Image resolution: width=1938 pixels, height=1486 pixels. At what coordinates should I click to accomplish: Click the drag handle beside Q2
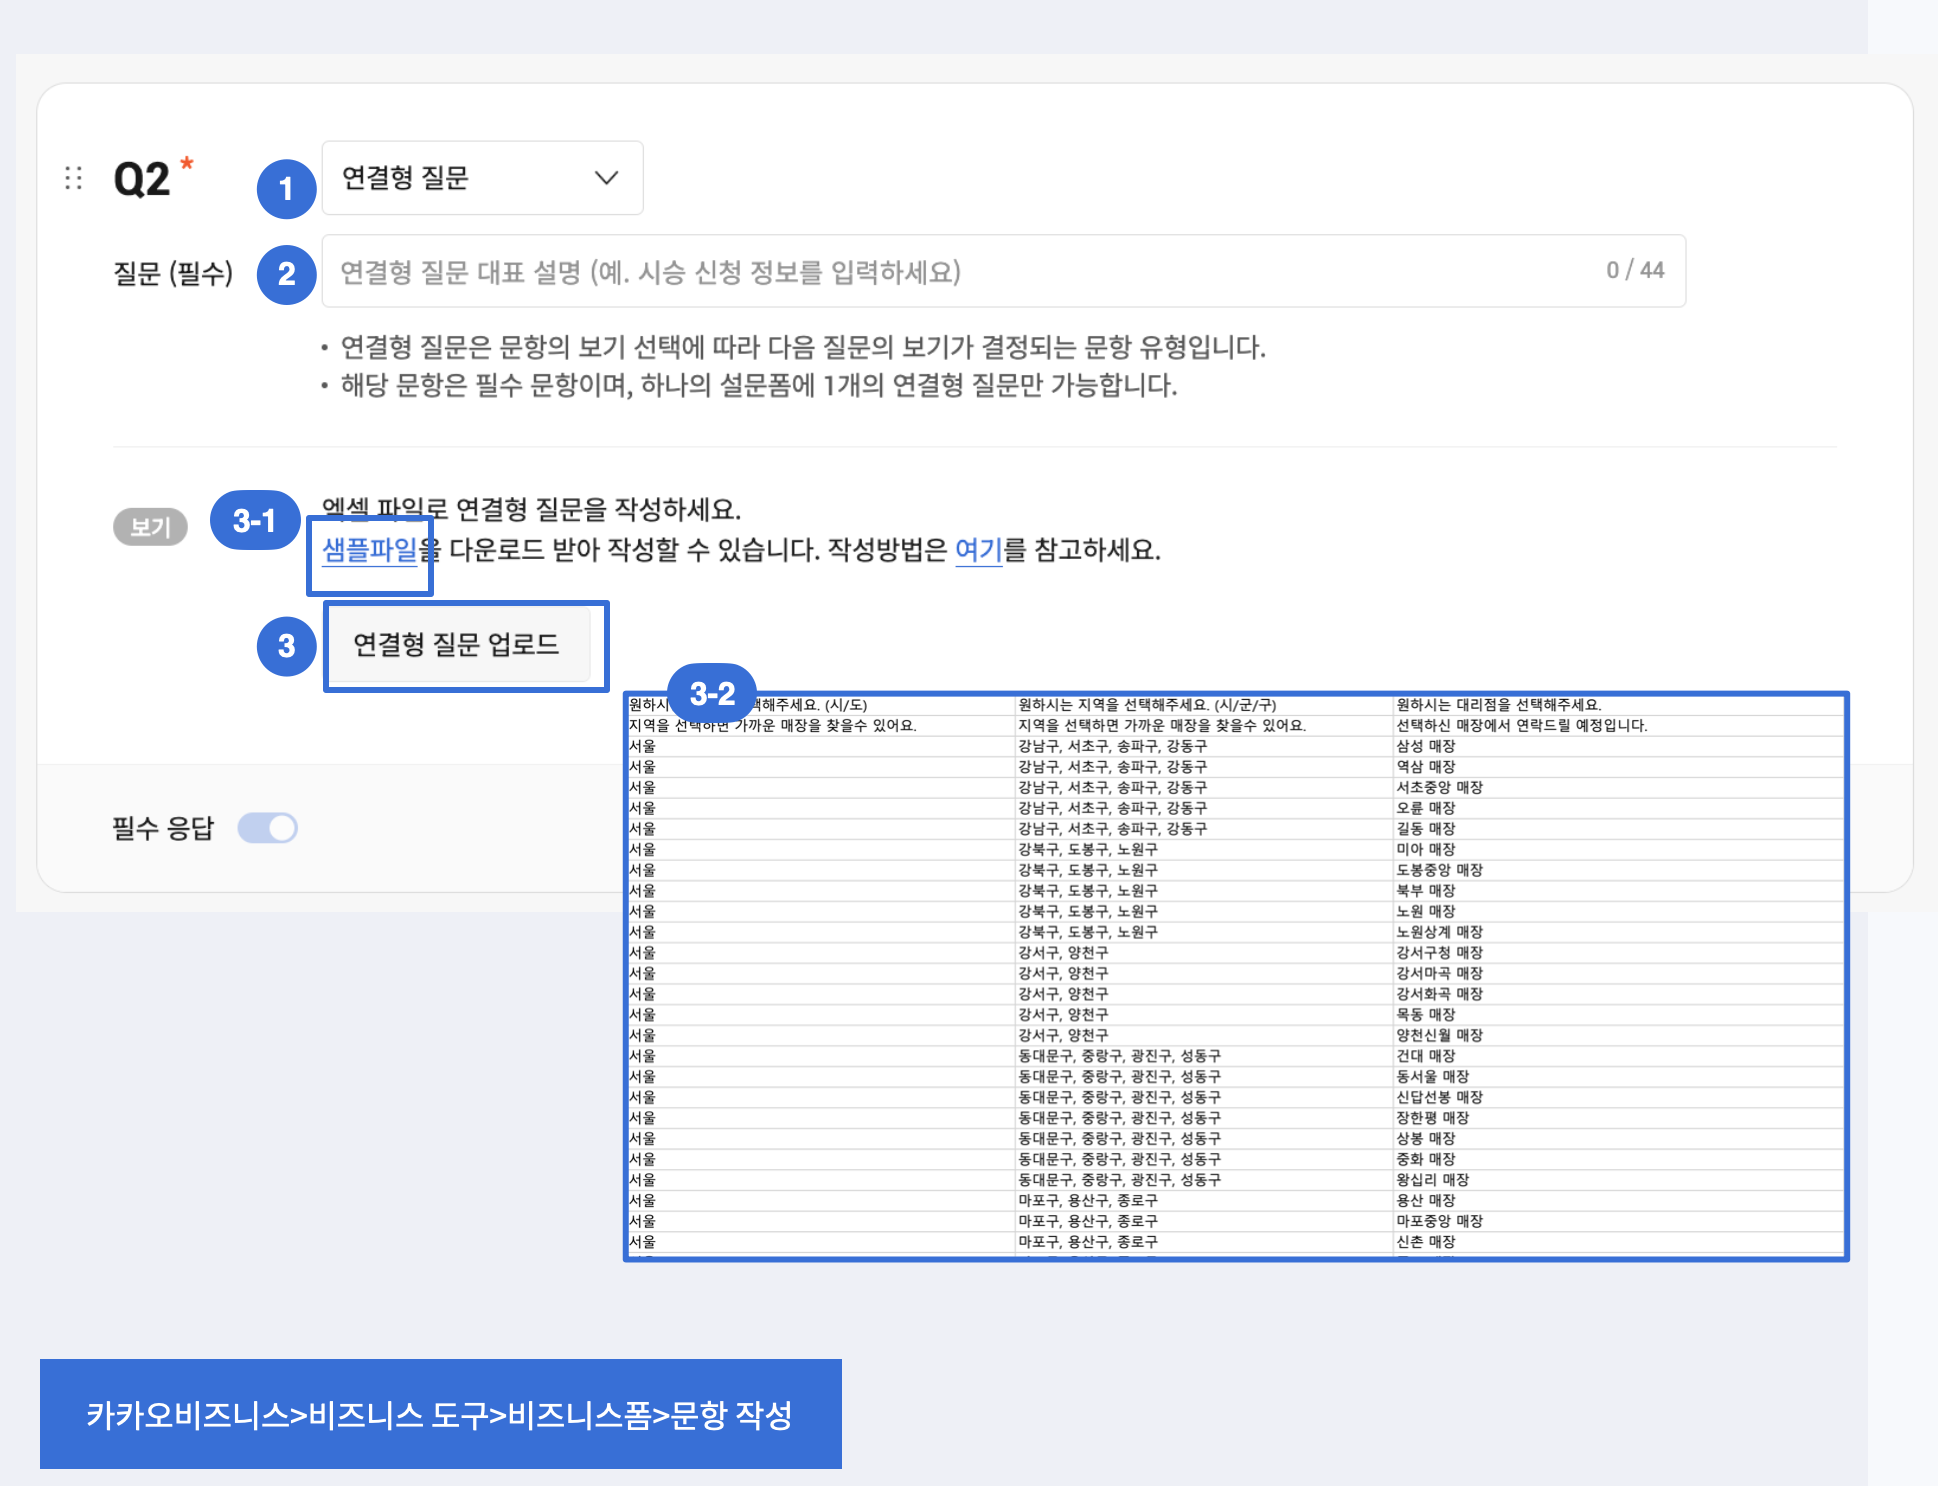point(73,178)
